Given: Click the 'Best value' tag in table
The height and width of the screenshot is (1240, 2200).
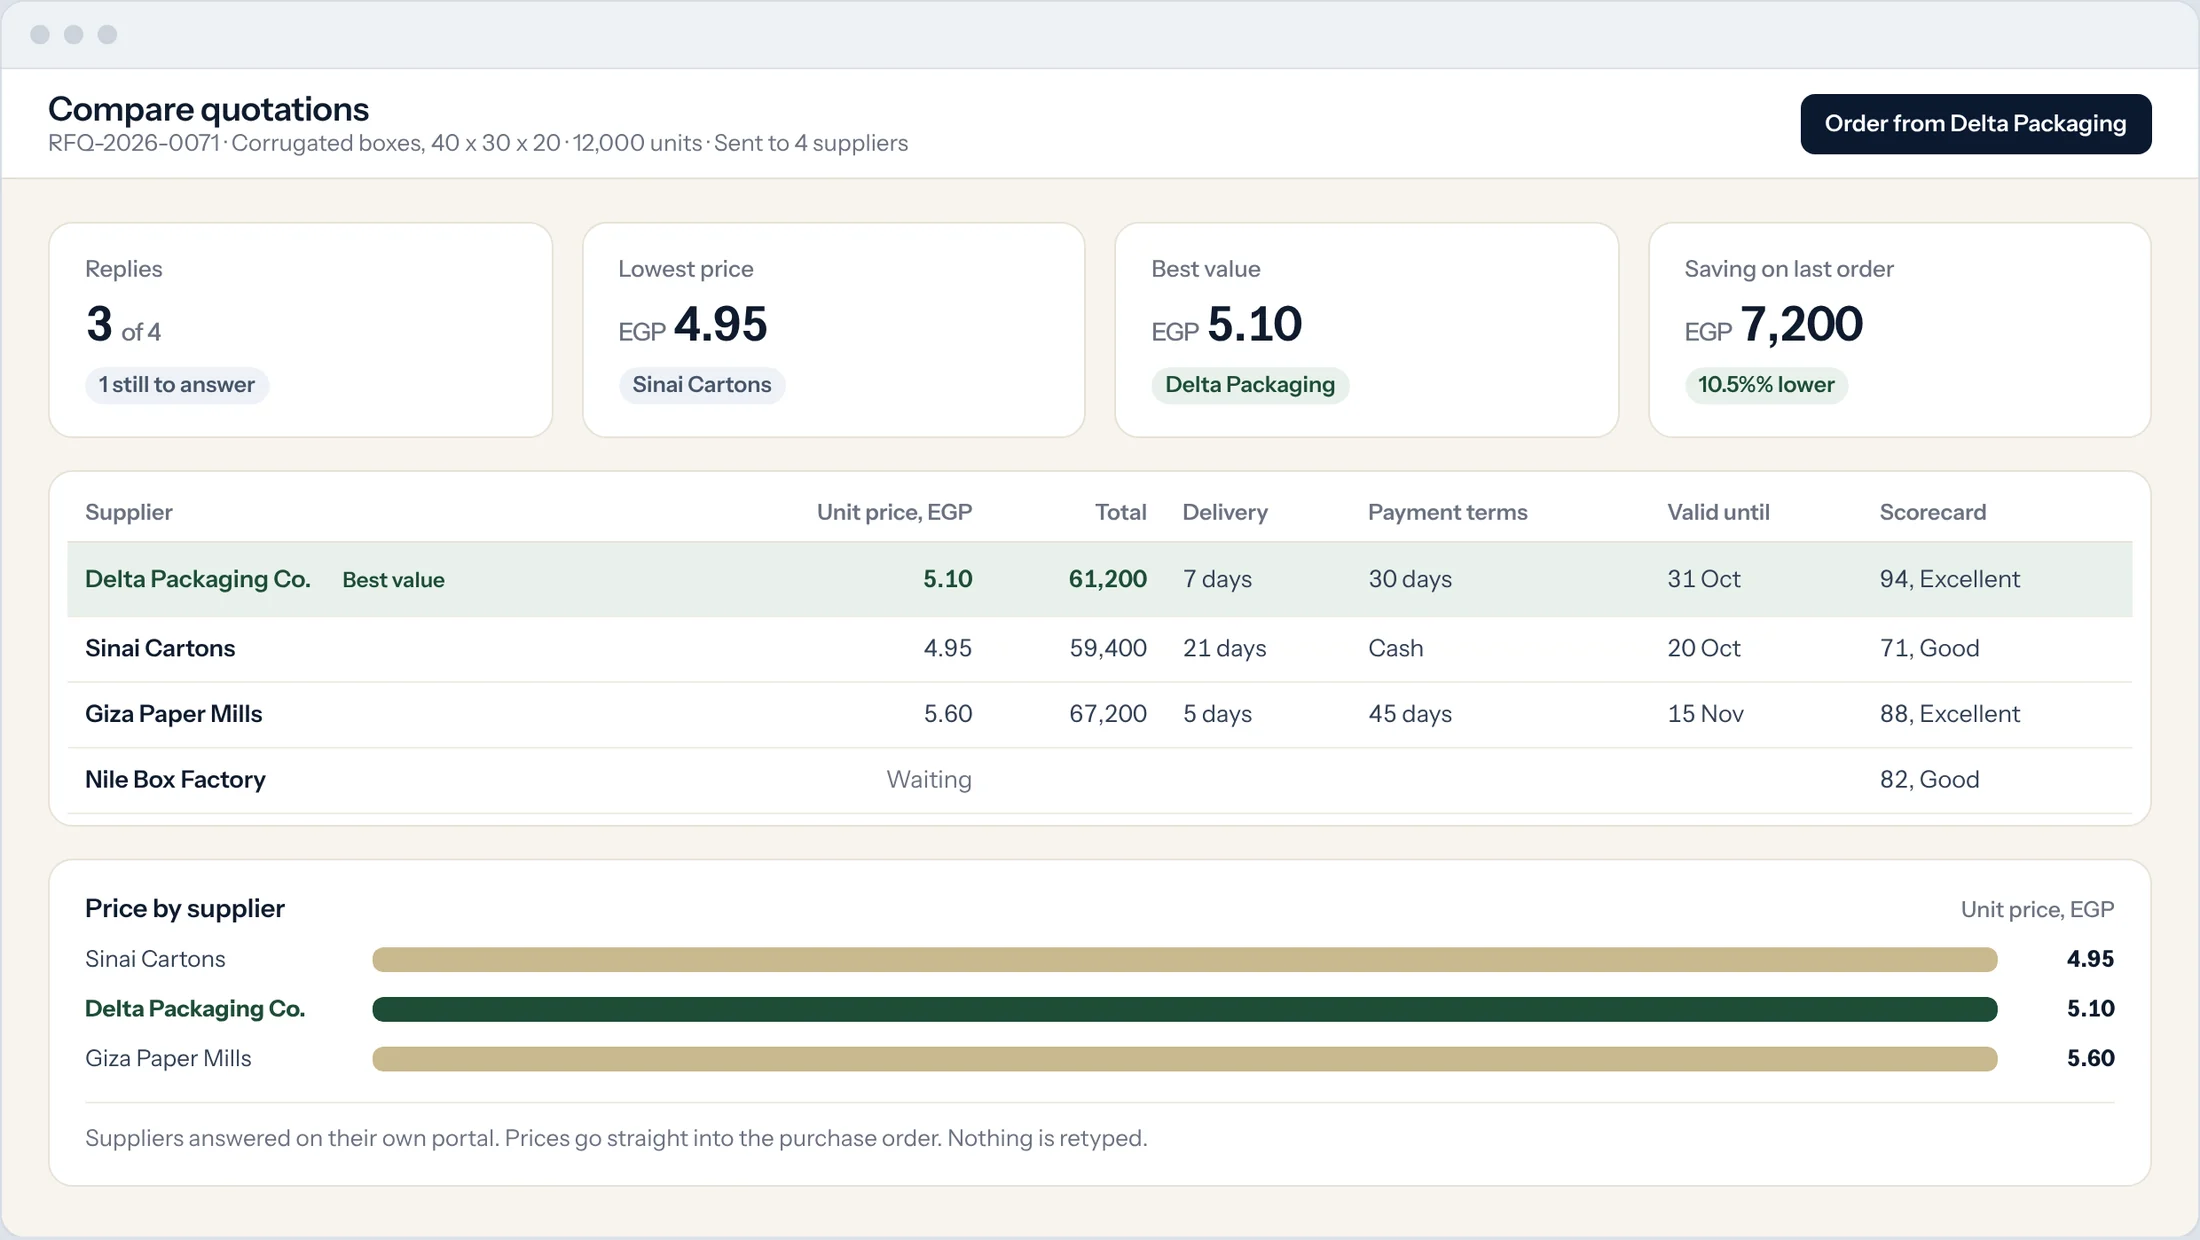Looking at the screenshot, I should click(393, 580).
